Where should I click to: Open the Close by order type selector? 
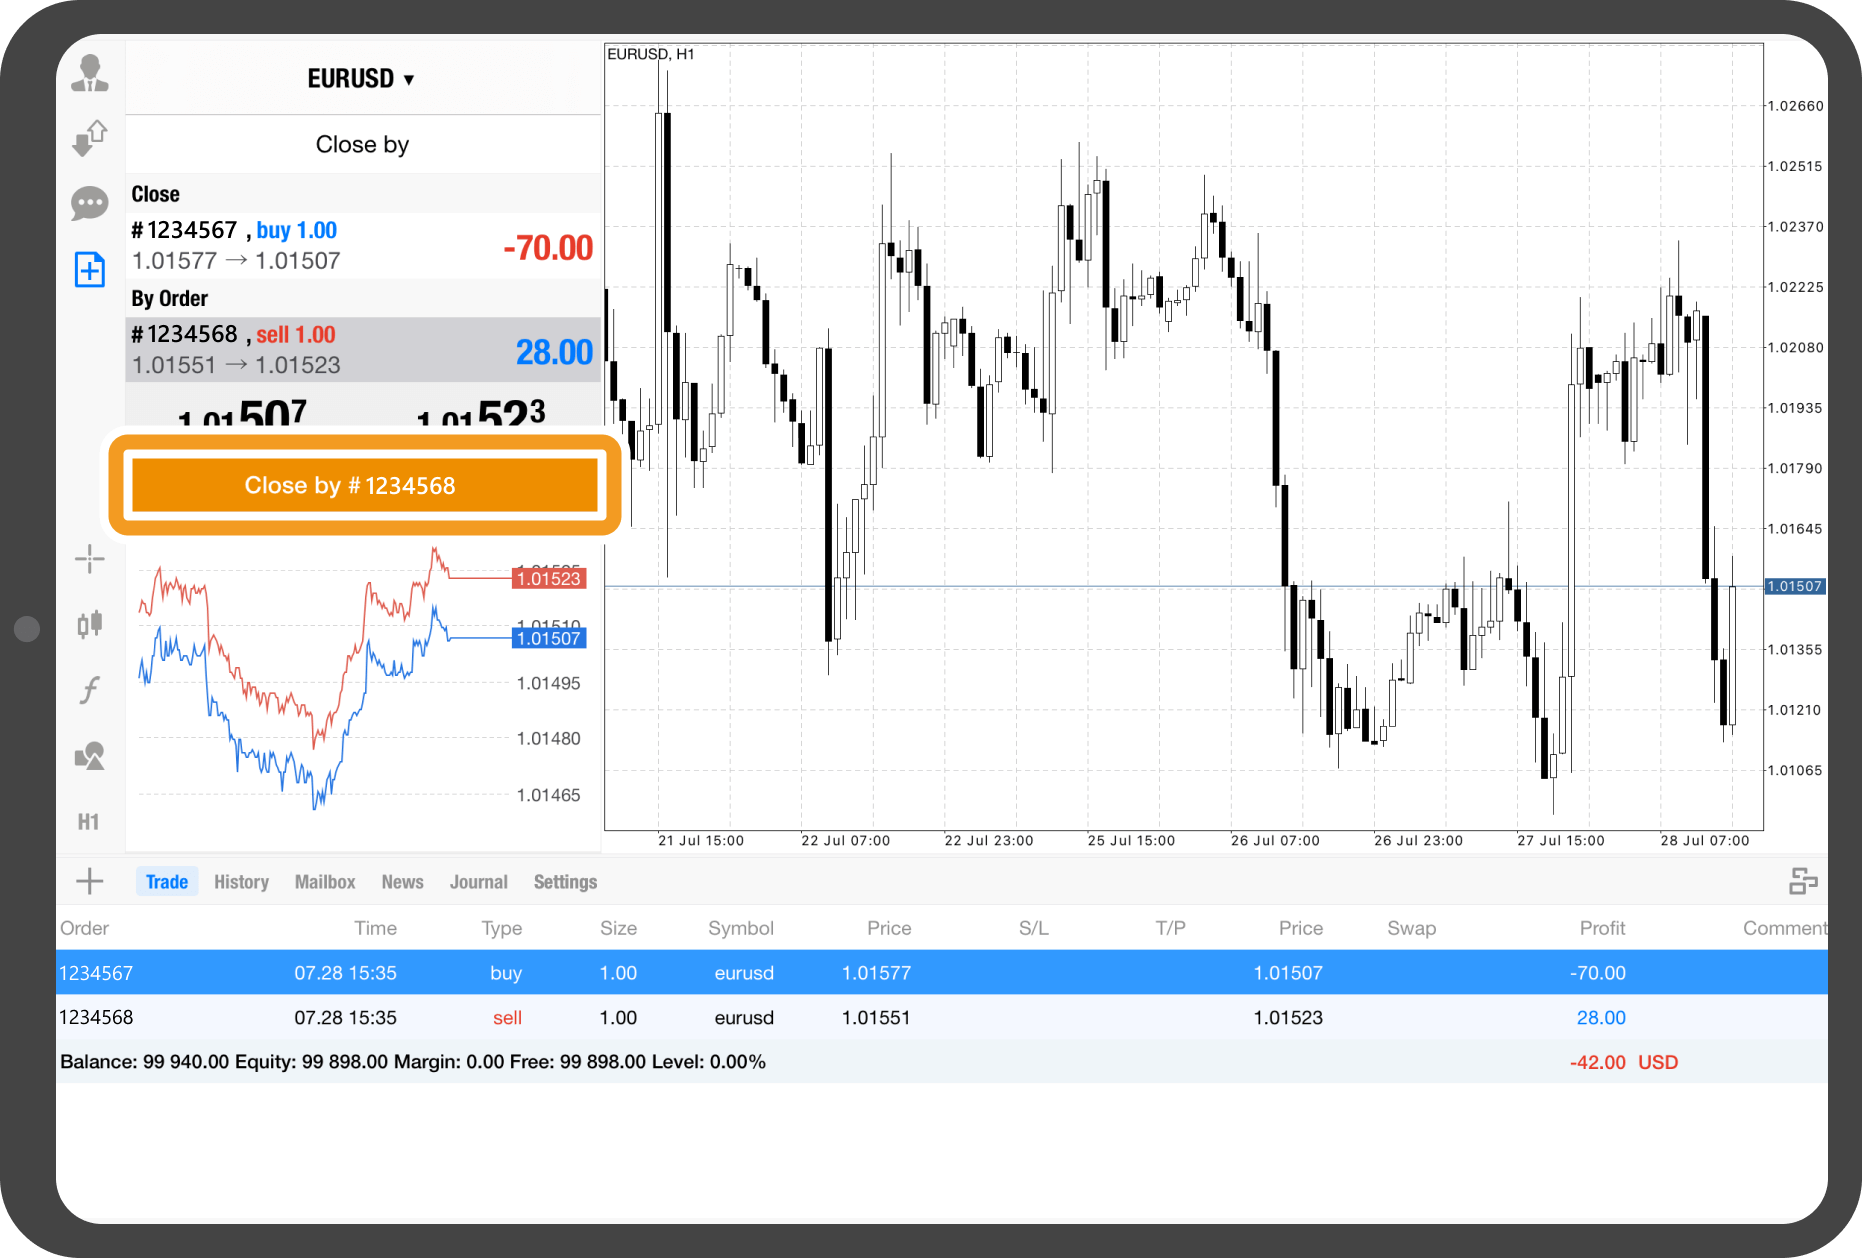coord(362,145)
